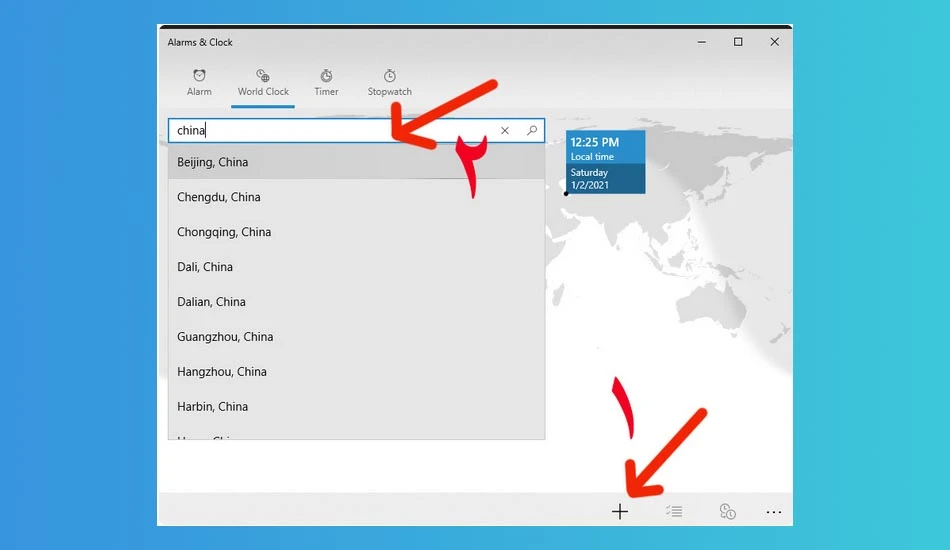950x550 pixels.
Task: Select Dali, China
Action: click(x=356, y=267)
